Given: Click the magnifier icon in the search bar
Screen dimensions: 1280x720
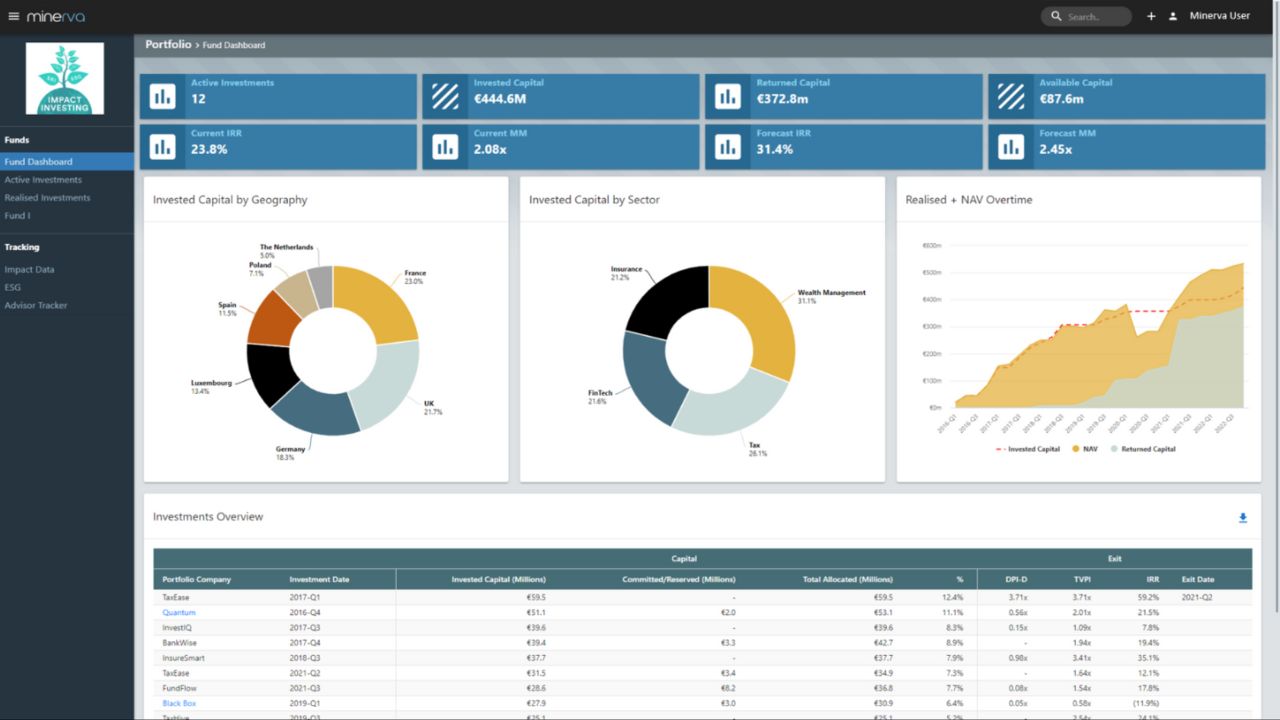Looking at the screenshot, I should pos(1055,16).
